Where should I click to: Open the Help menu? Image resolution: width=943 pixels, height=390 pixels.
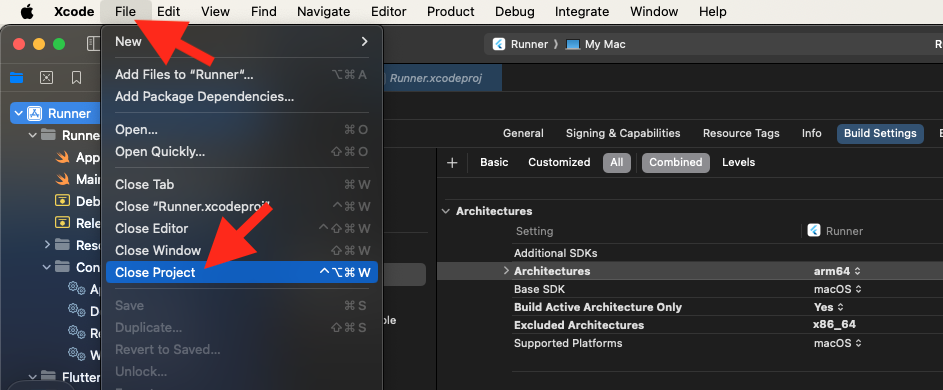[x=713, y=11]
